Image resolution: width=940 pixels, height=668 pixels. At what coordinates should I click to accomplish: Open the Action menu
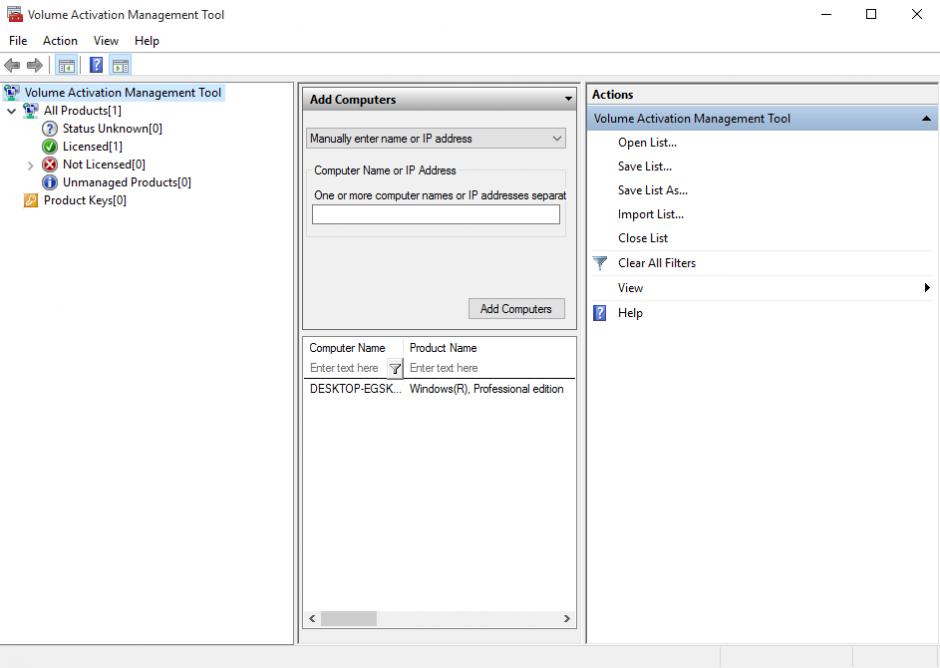60,41
